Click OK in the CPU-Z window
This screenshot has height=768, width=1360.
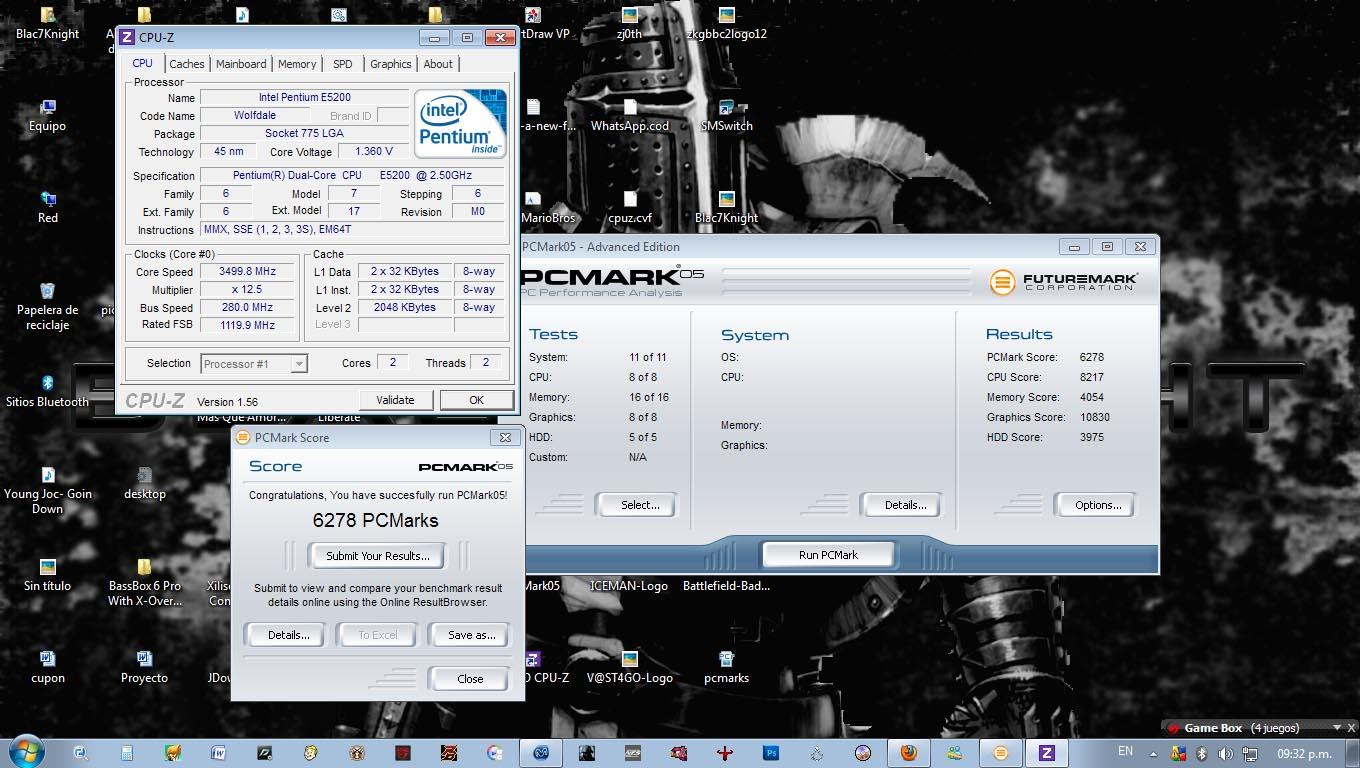coord(476,400)
